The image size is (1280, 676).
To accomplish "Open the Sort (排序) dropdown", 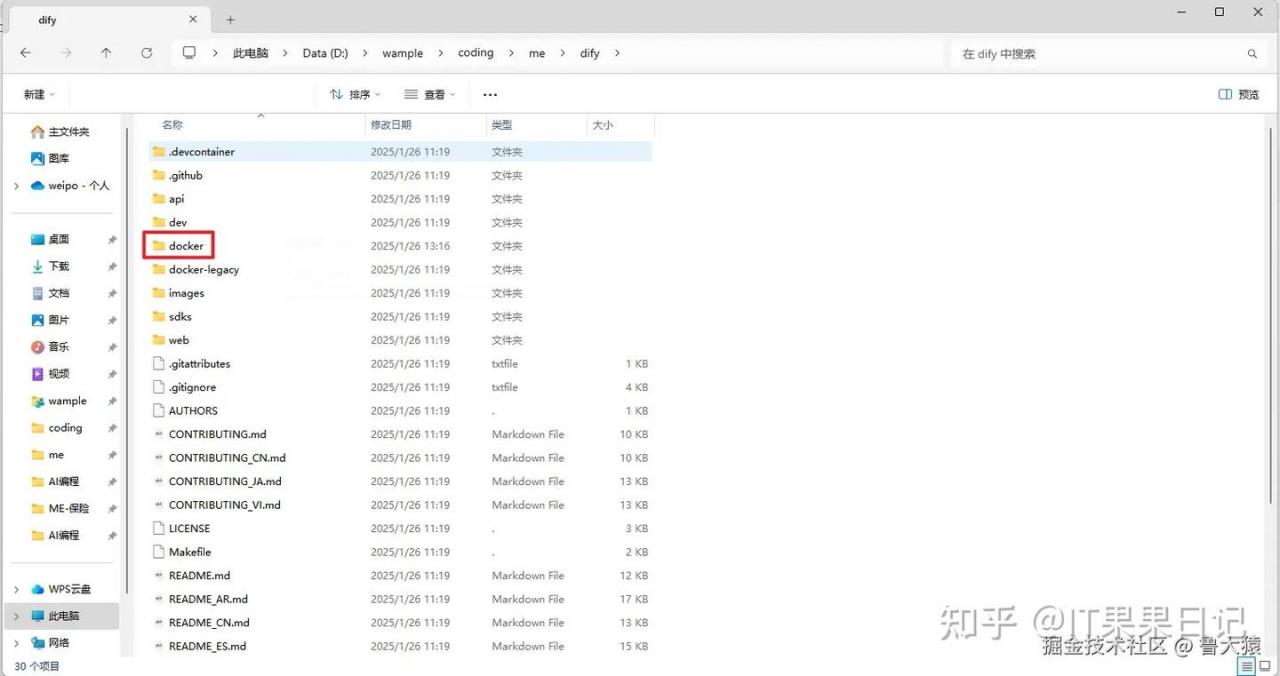I will coord(356,94).
